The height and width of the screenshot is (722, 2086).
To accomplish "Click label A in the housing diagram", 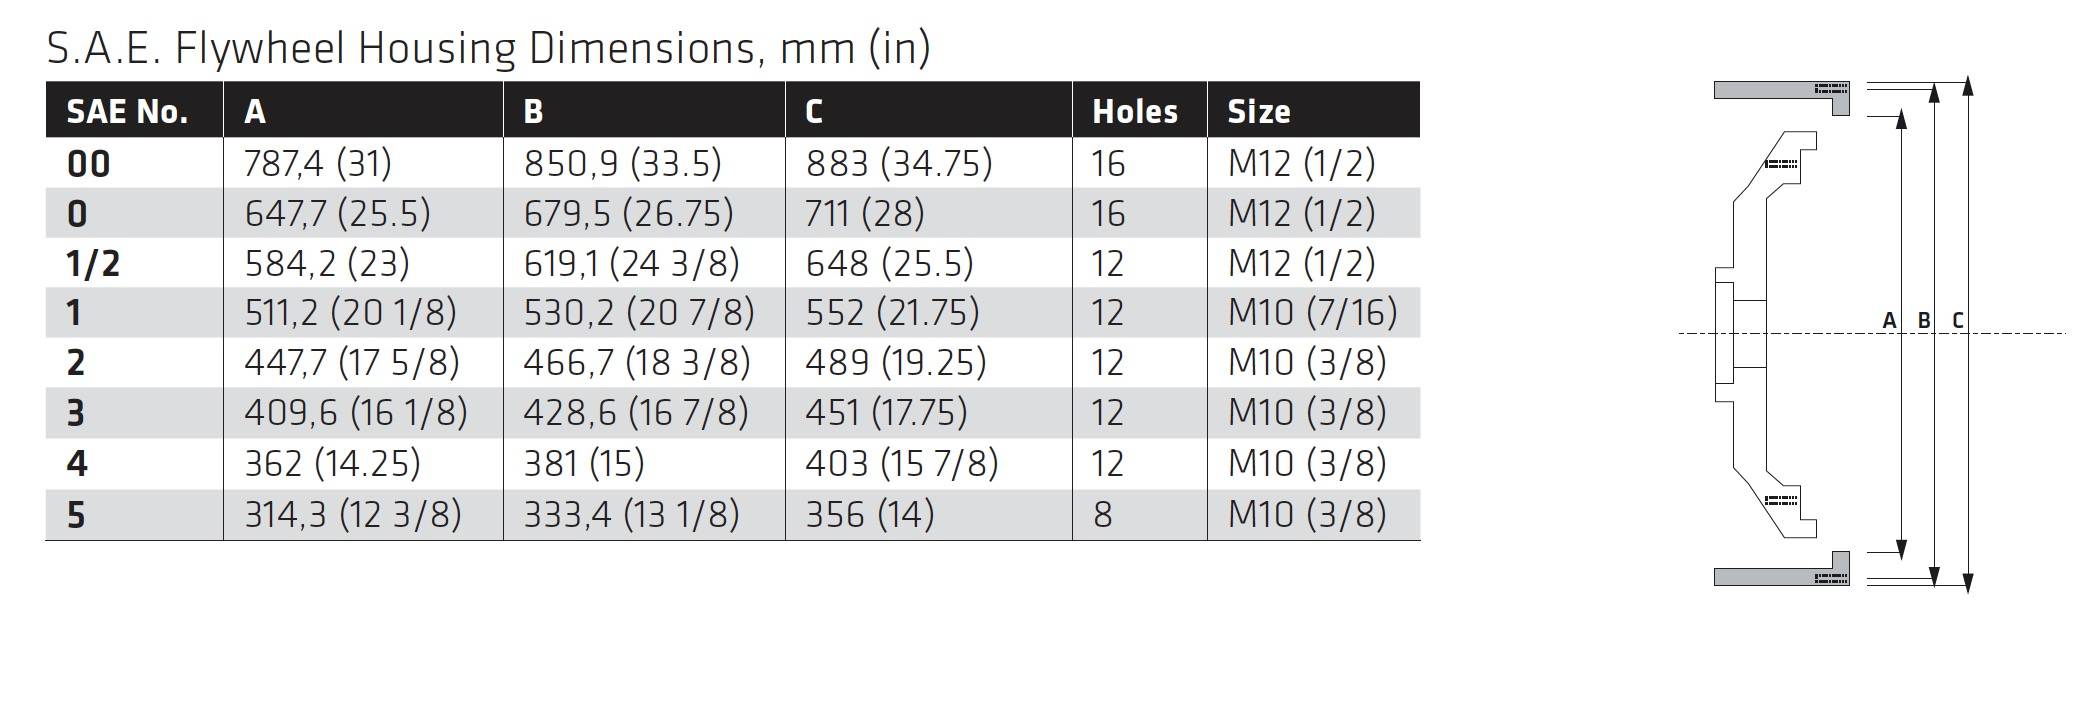I will 1889,321.
